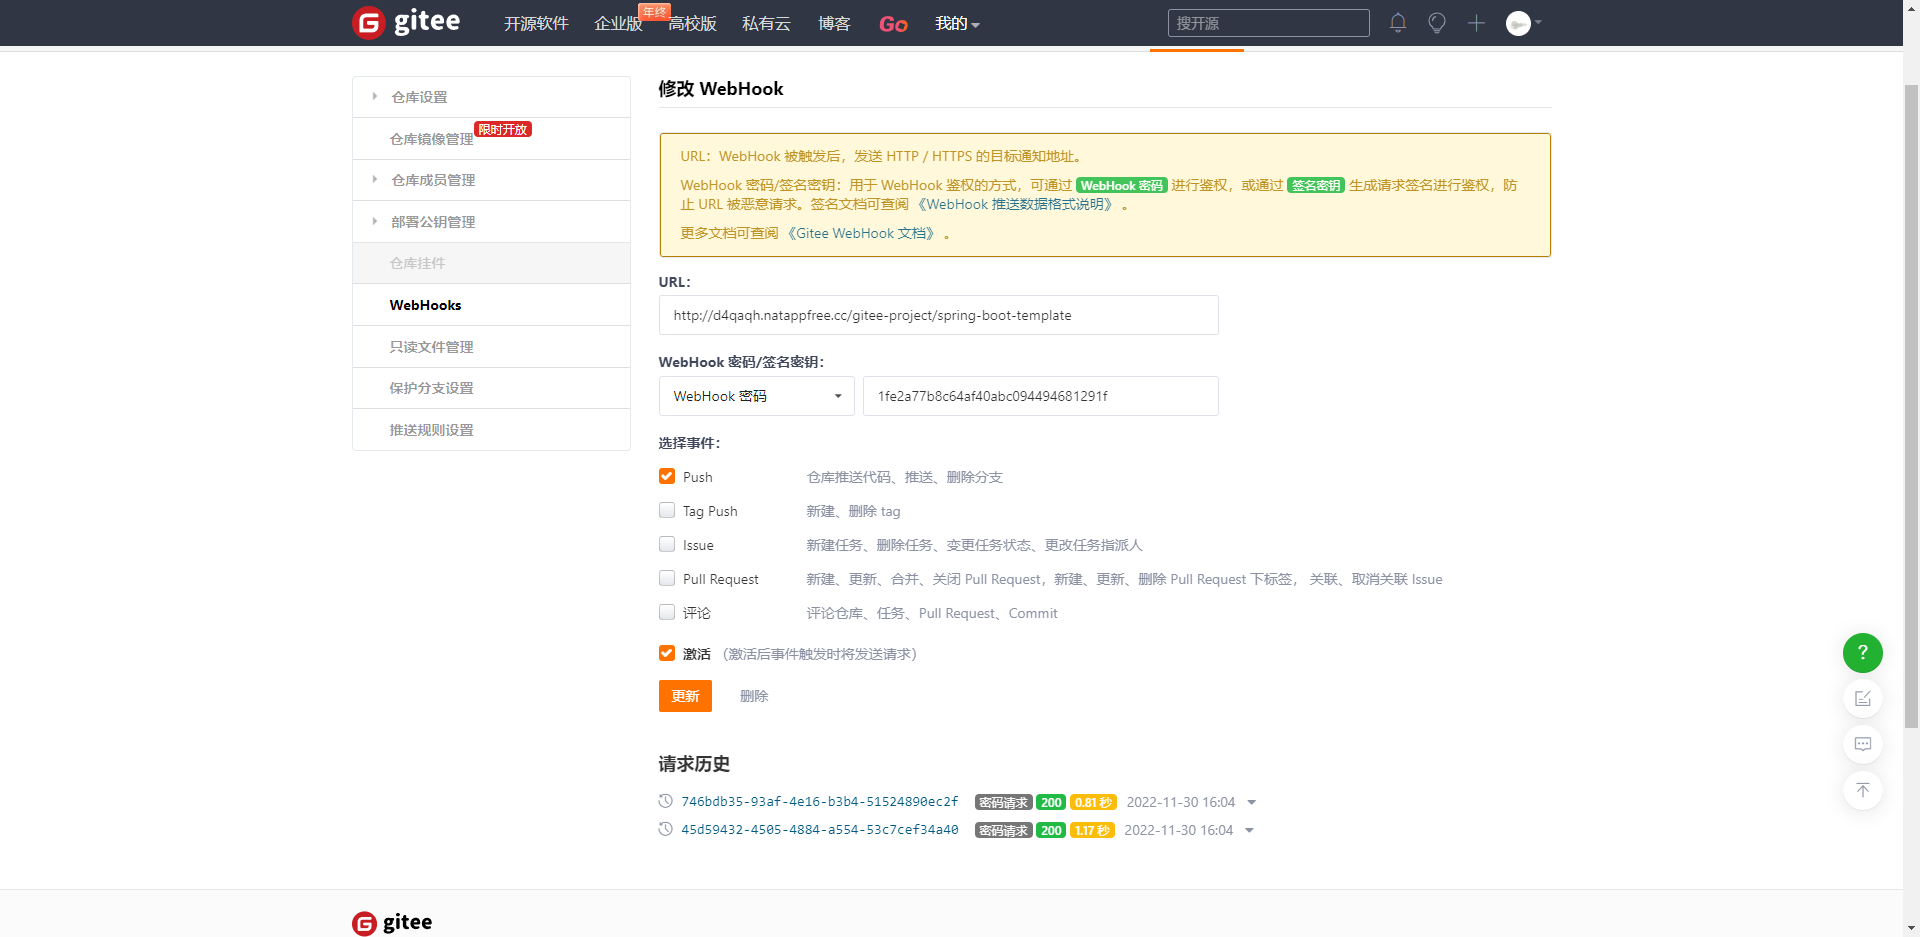Image resolution: width=1920 pixels, height=937 pixels.
Task: Click the clock icon beside request 45d59432
Action: tap(665, 829)
